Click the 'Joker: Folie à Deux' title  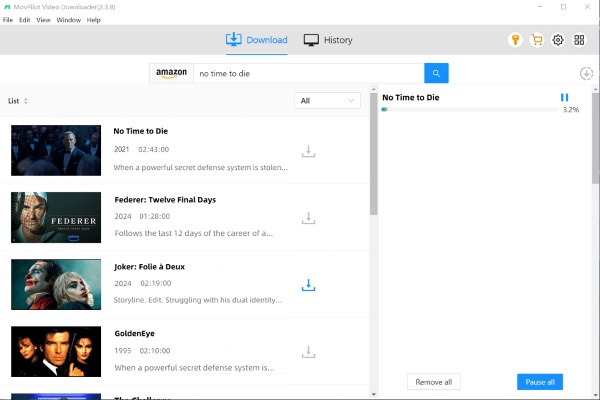point(149,267)
